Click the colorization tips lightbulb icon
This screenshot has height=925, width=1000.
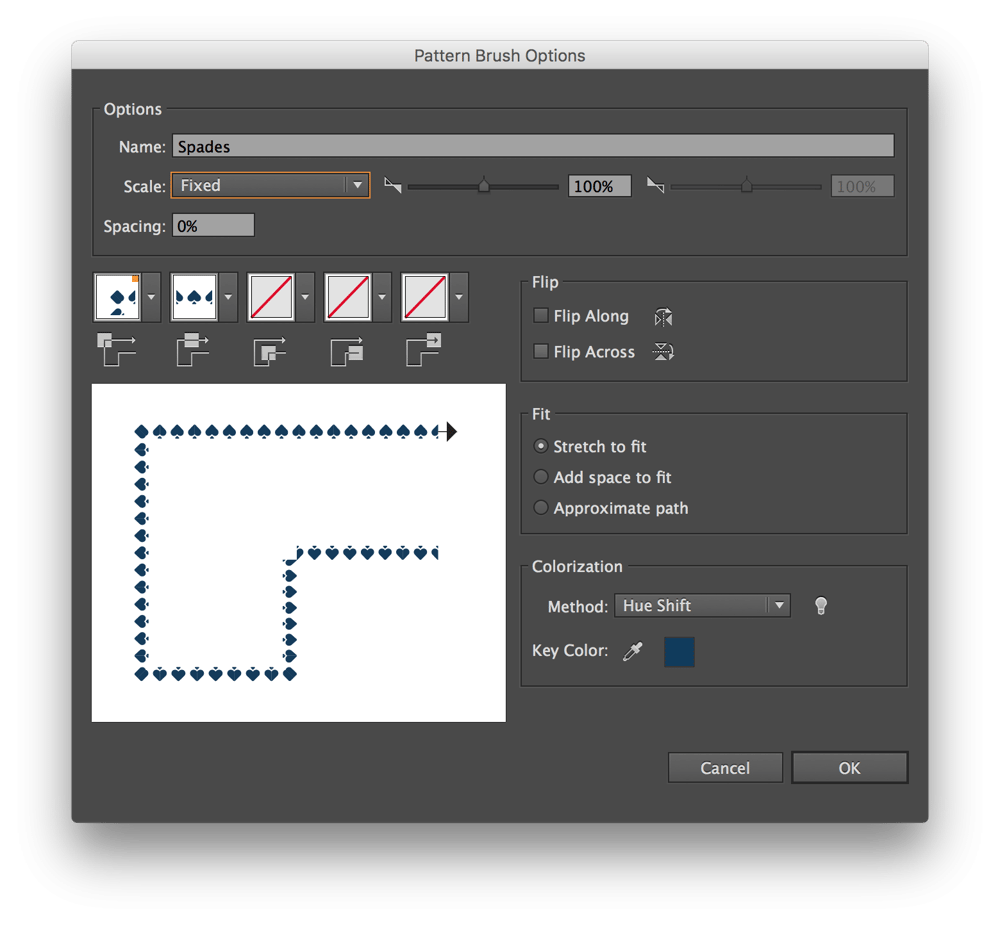coord(821,605)
